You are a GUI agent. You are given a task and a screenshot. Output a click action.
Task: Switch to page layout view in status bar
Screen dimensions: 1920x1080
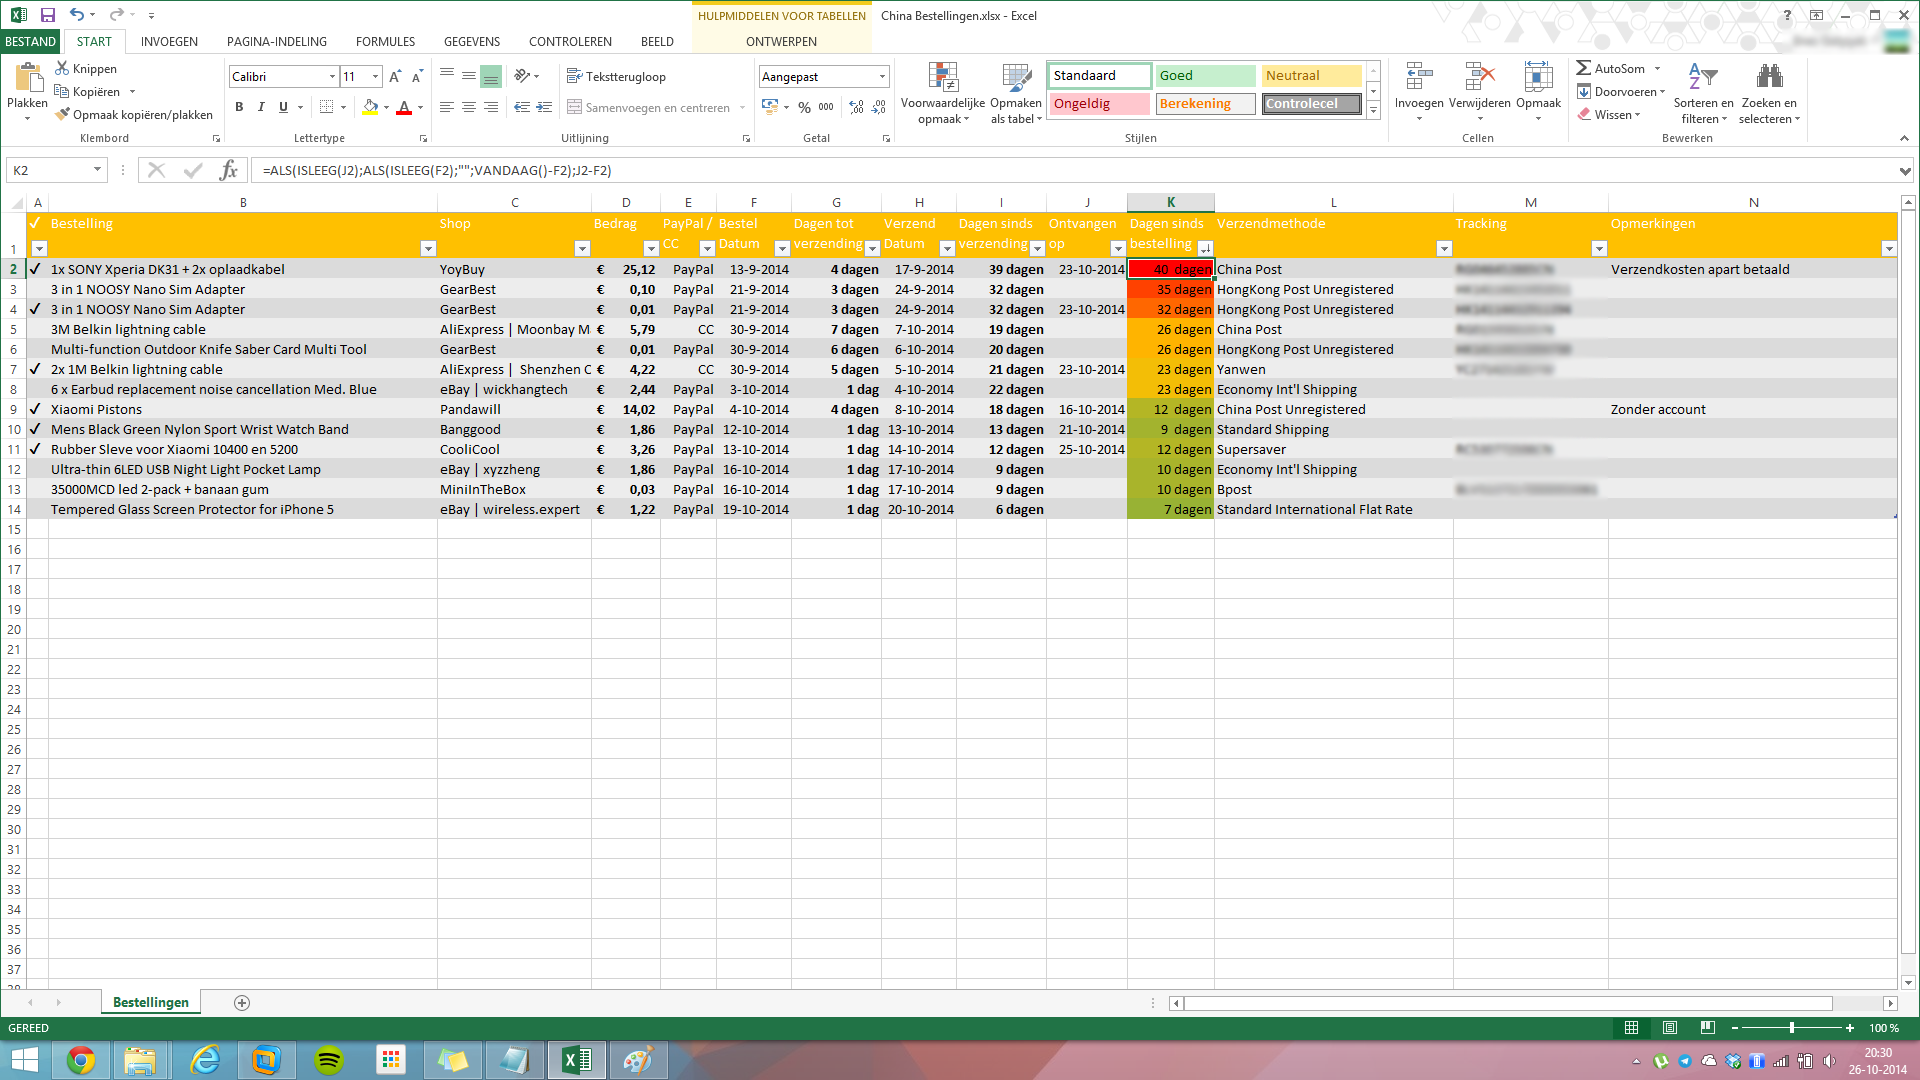(x=1669, y=1028)
